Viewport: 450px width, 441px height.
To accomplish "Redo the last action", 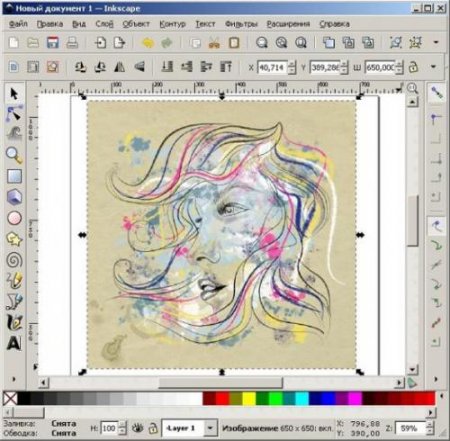I will click(x=167, y=43).
